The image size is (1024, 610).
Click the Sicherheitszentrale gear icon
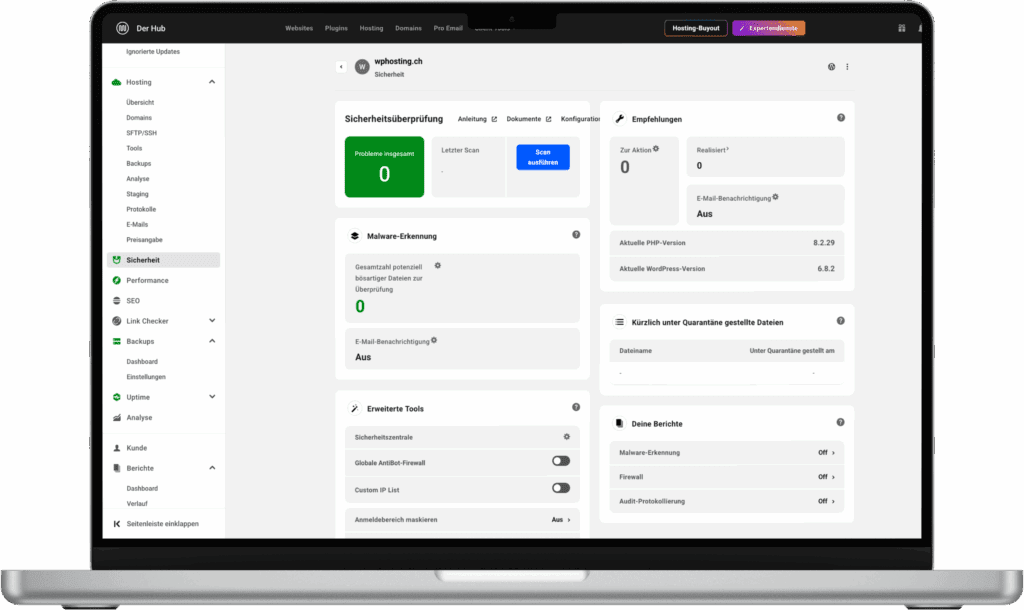(565, 437)
